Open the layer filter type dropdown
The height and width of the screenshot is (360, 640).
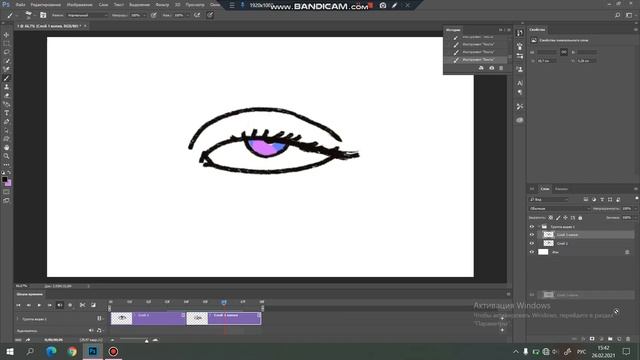coord(549,200)
